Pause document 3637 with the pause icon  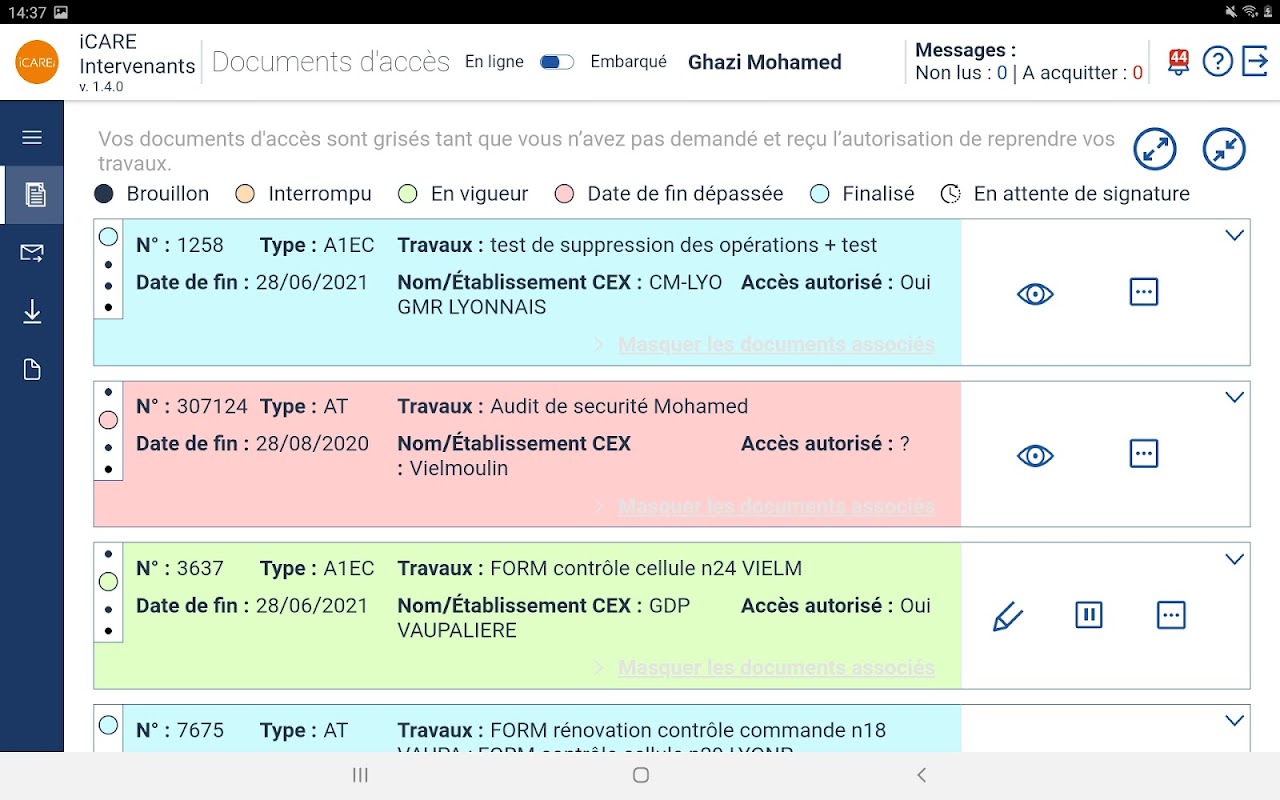pos(1088,615)
